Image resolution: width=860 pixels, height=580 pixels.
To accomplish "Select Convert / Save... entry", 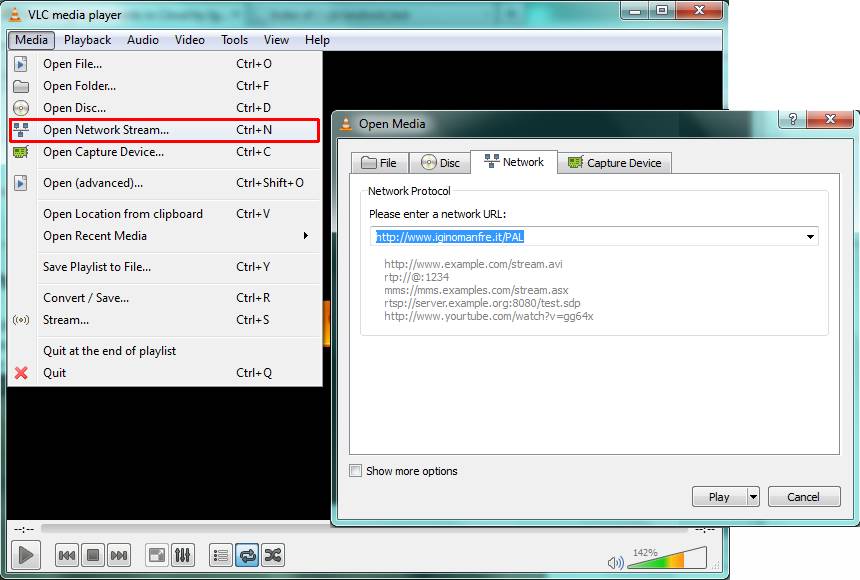I will tap(165, 298).
